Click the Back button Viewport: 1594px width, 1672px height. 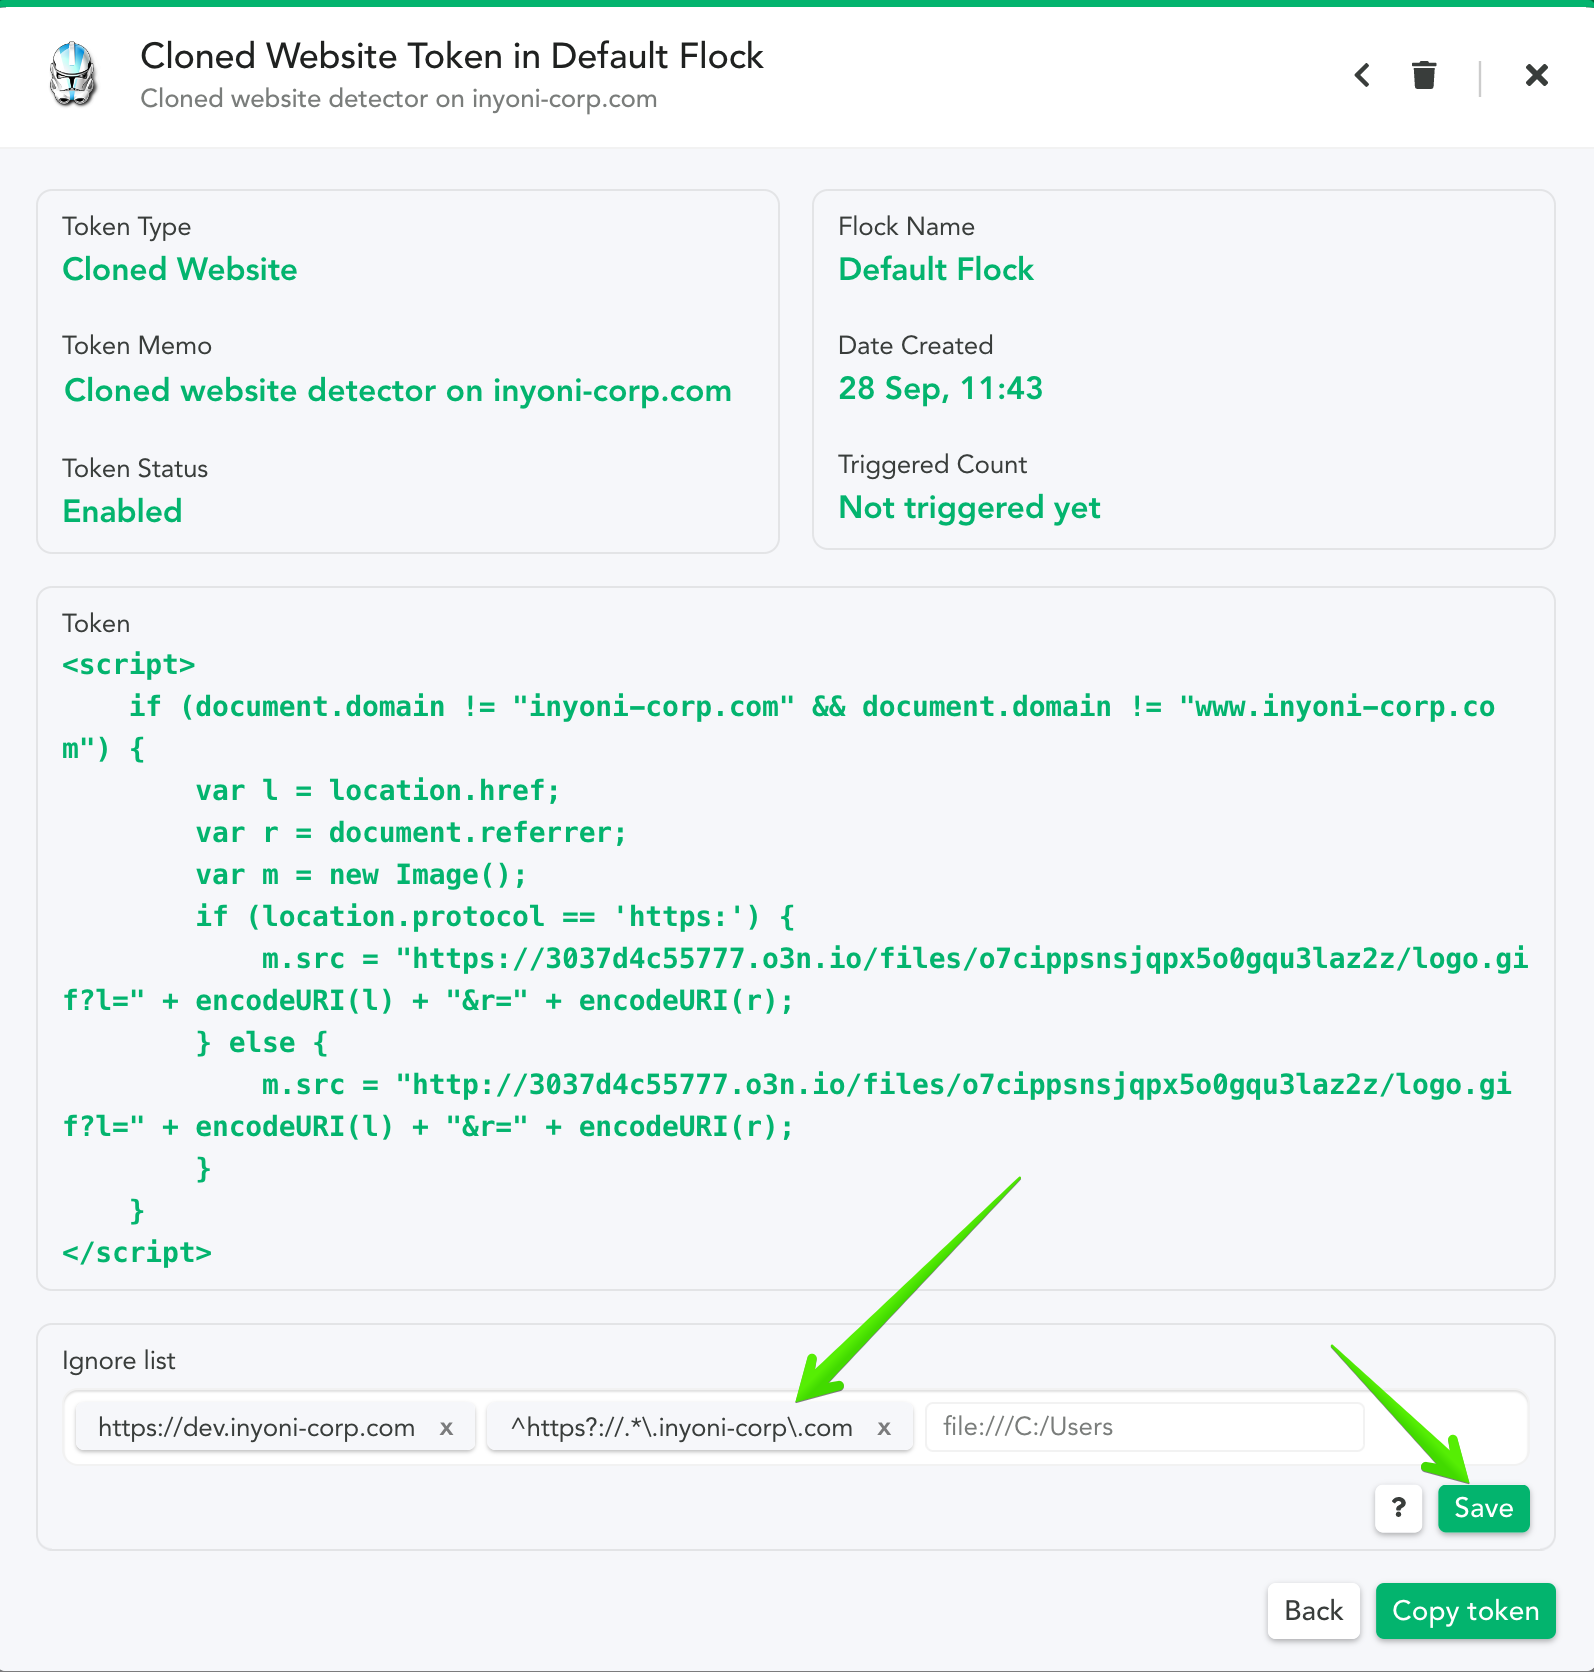click(1314, 1611)
